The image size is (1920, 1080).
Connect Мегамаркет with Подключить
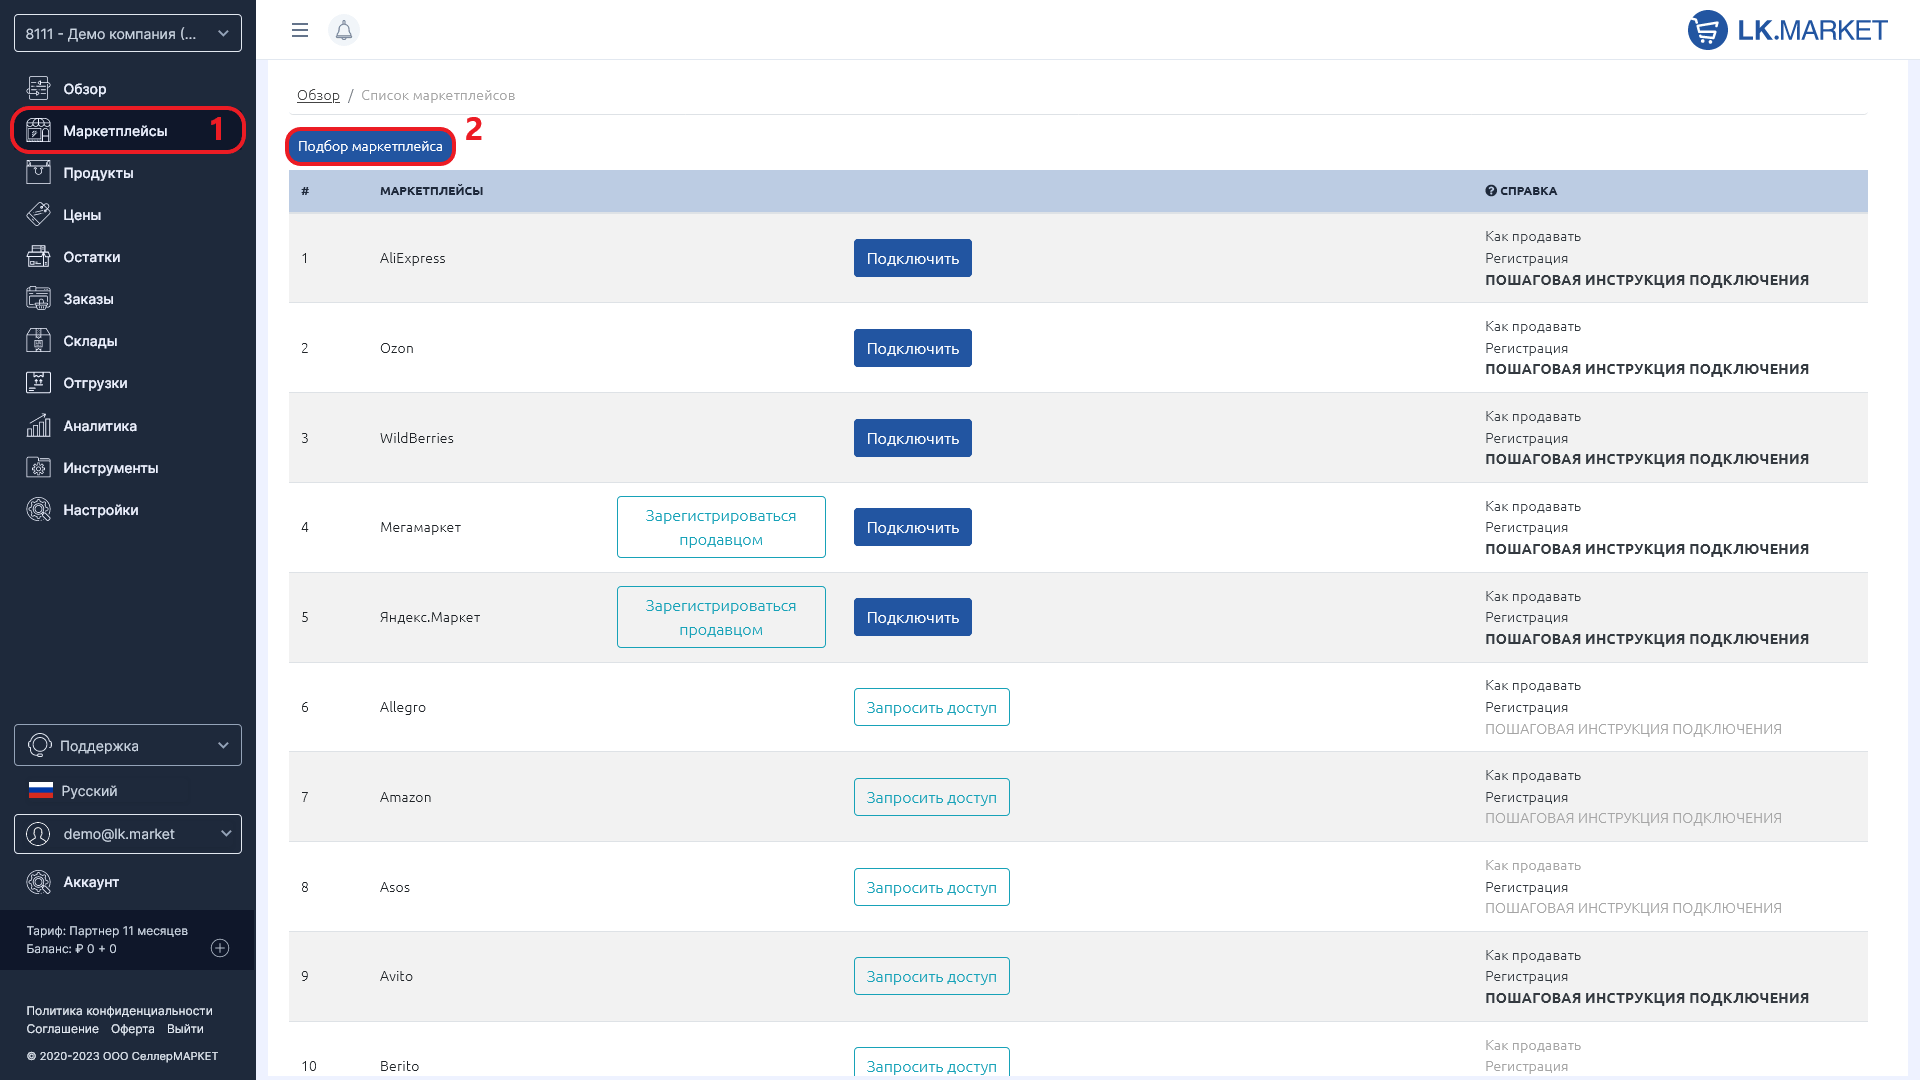[912, 527]
